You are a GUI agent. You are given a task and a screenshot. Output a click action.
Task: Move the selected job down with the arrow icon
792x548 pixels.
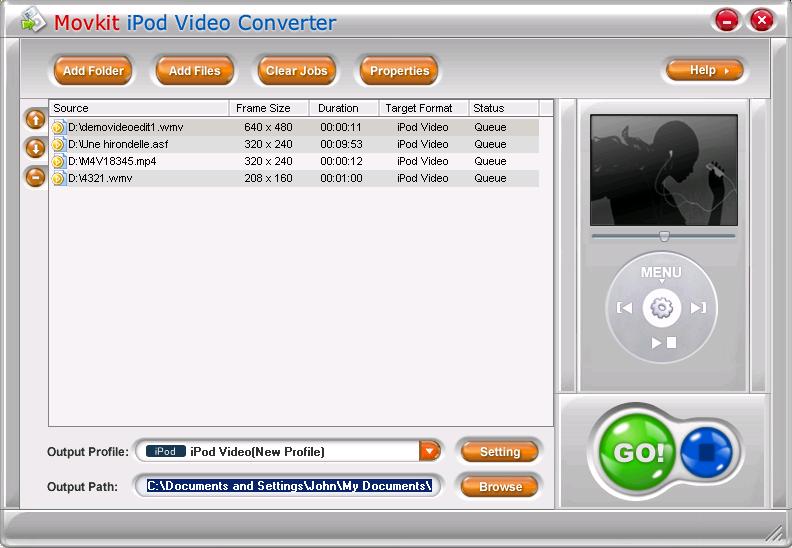pyautogui.click(x=35, y=148)
